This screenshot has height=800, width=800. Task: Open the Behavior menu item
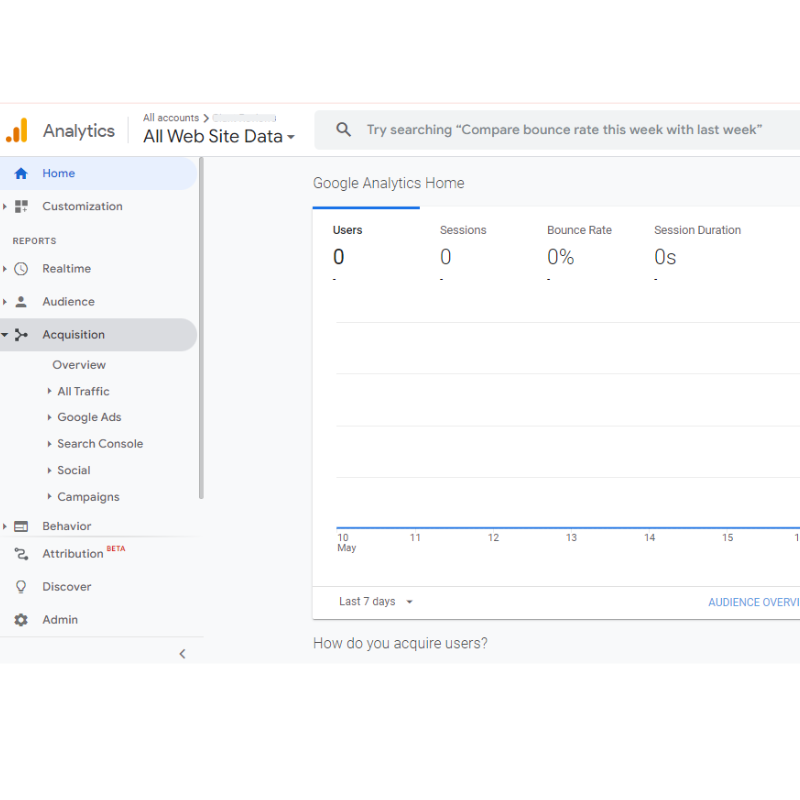point(98,526)
